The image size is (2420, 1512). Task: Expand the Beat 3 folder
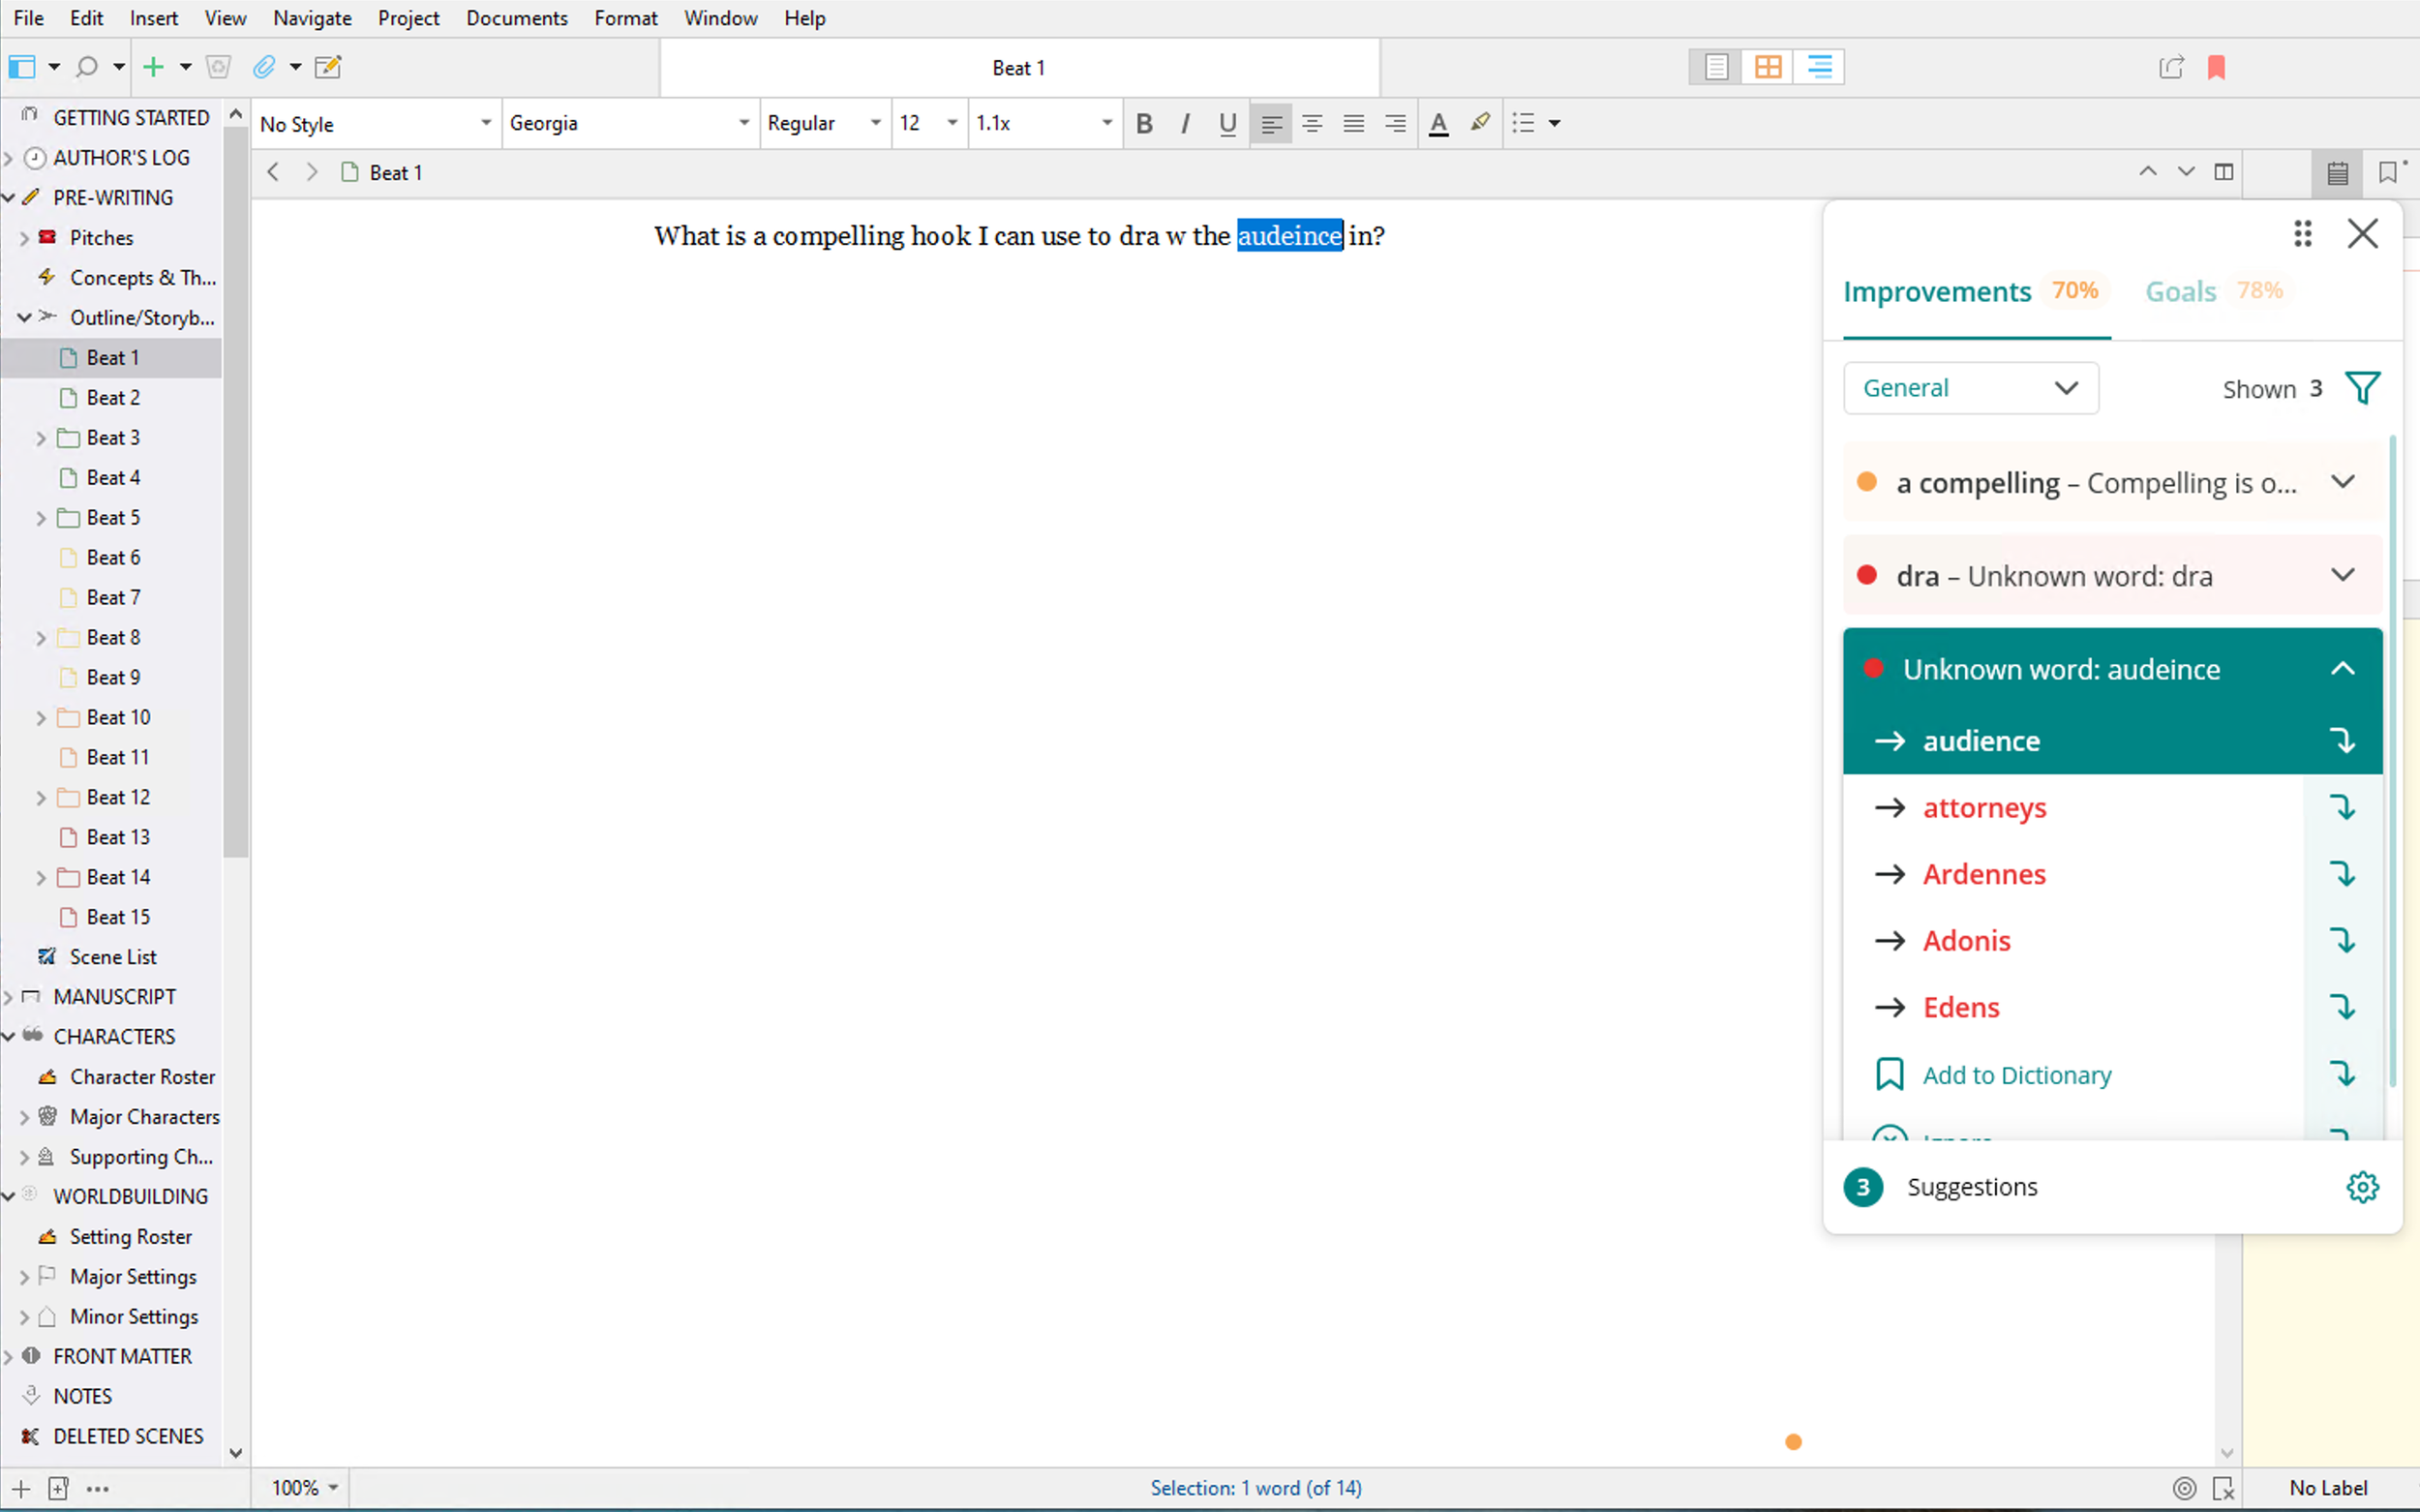point(40,437)
